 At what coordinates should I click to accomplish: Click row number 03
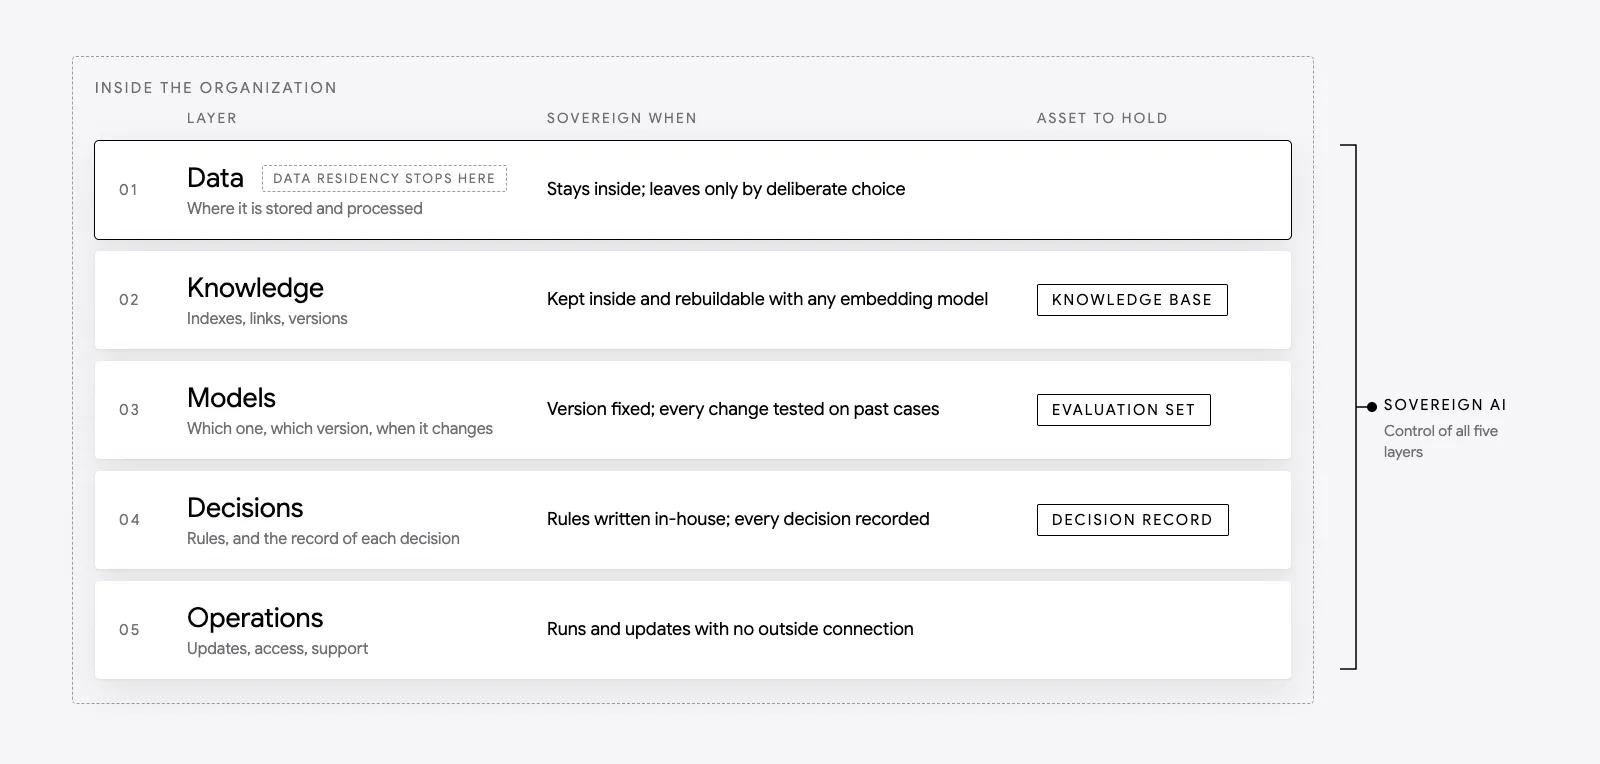[x=129, y=410]
